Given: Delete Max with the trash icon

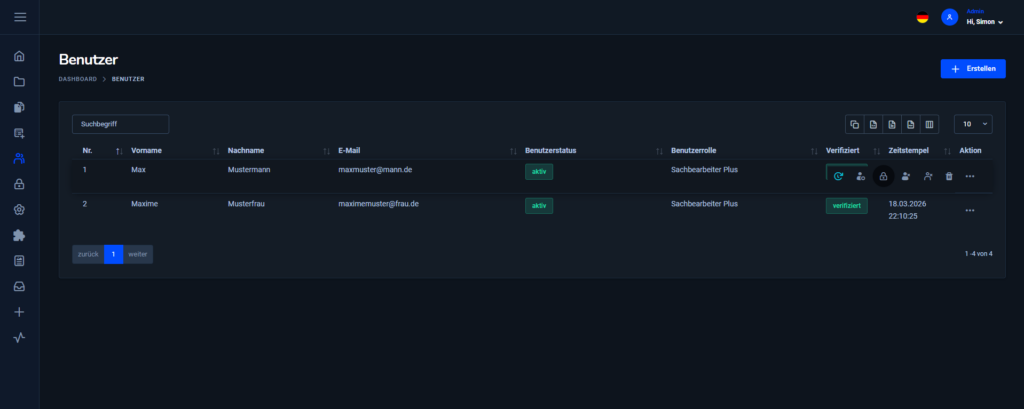Looking at the screenshot, I should (x=950, y=176).
